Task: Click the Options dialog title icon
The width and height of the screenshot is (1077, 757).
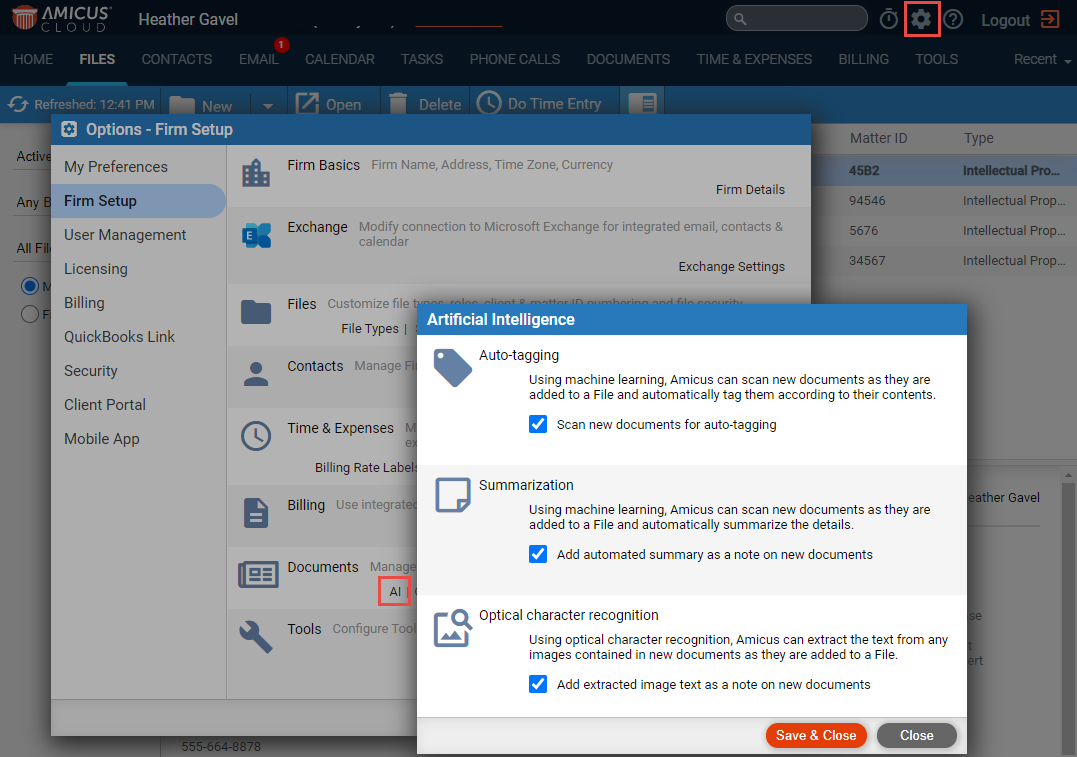Action: pyautogui.click(x=69, y=129)
